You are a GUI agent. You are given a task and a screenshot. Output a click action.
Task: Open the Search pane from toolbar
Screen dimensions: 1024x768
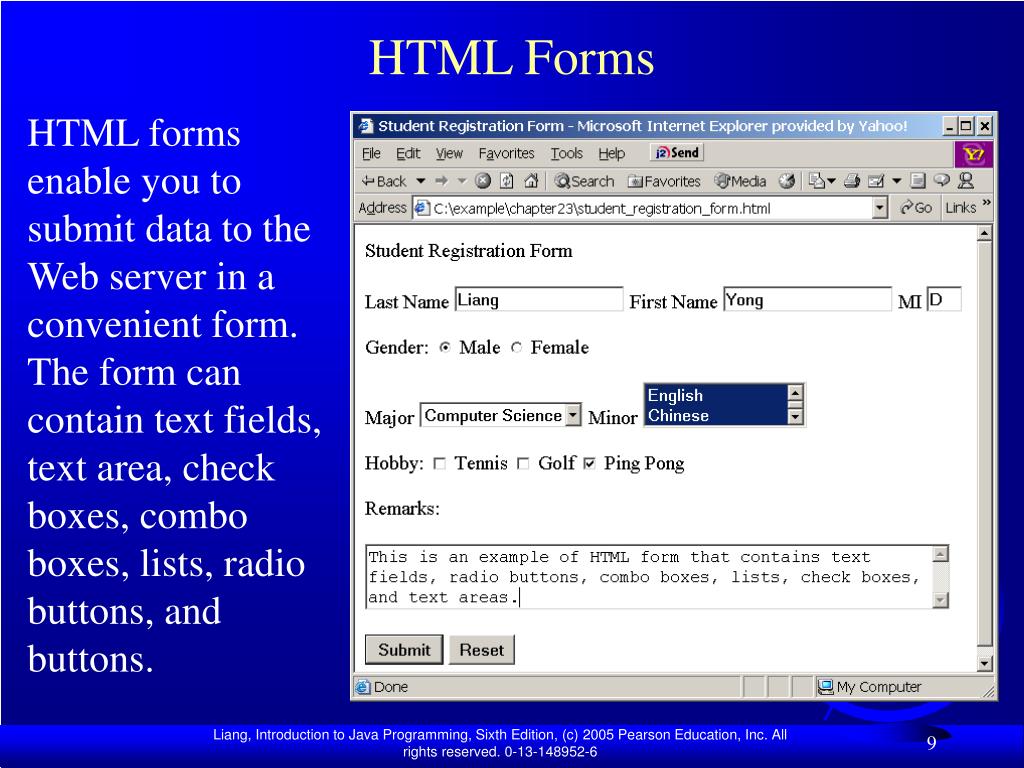coord(584,181)
